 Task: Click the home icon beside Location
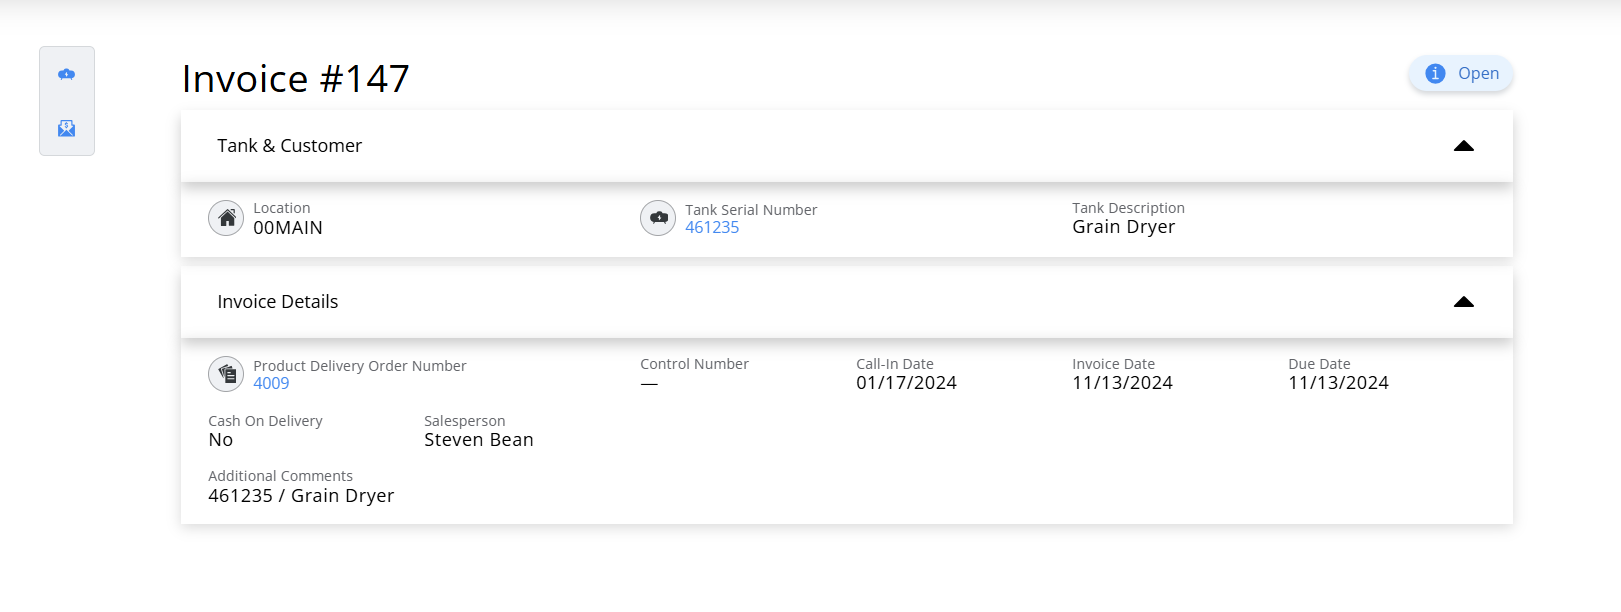click(x=226, y=218)
